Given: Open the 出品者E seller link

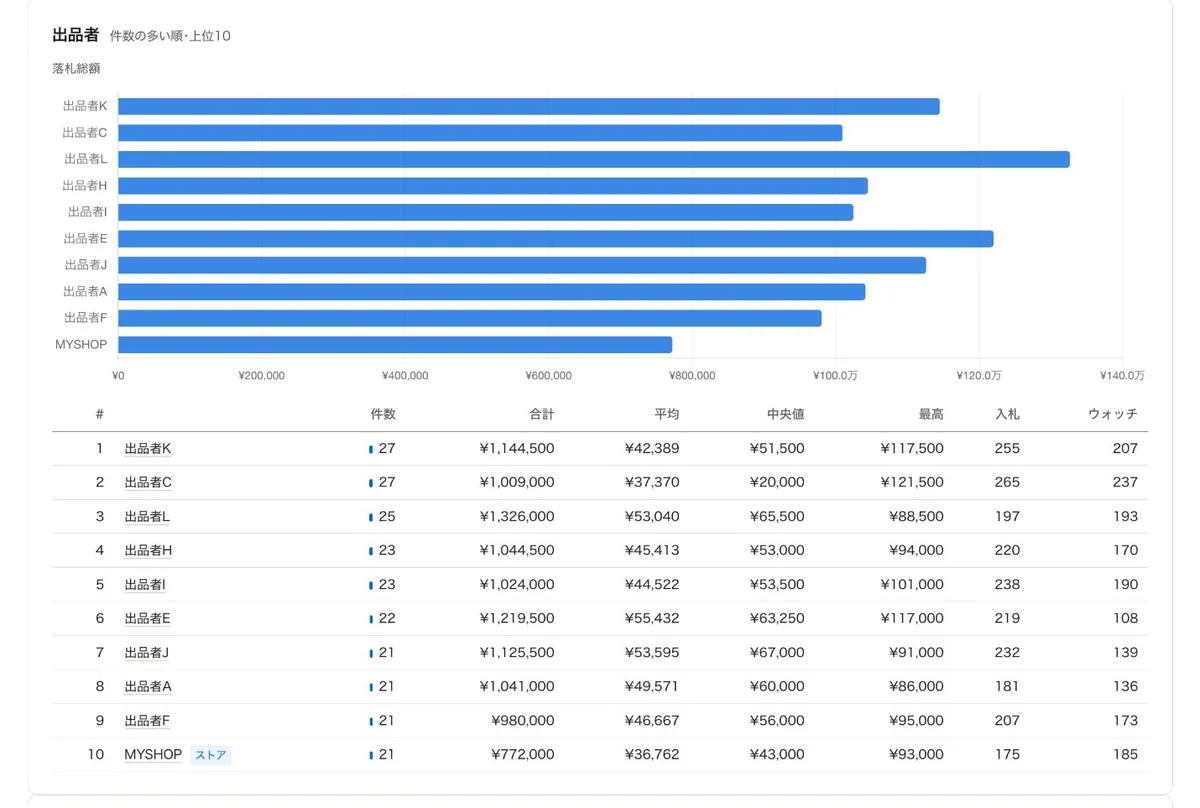Looking at the screenshot, I should (x=147, y=619).
